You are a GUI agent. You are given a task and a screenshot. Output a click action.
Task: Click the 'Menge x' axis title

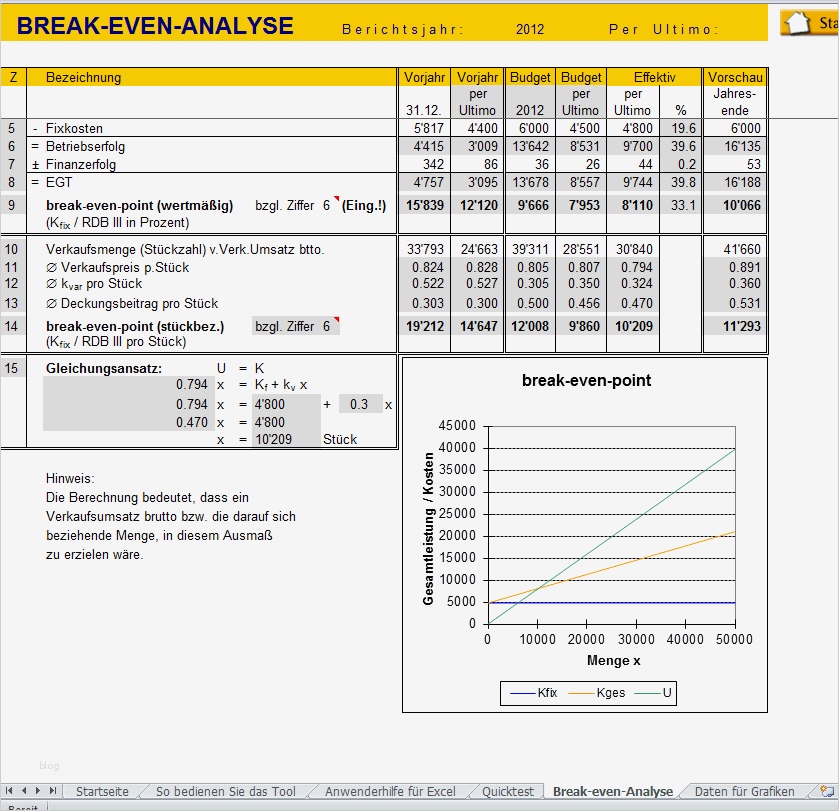(x=613, y=661)
